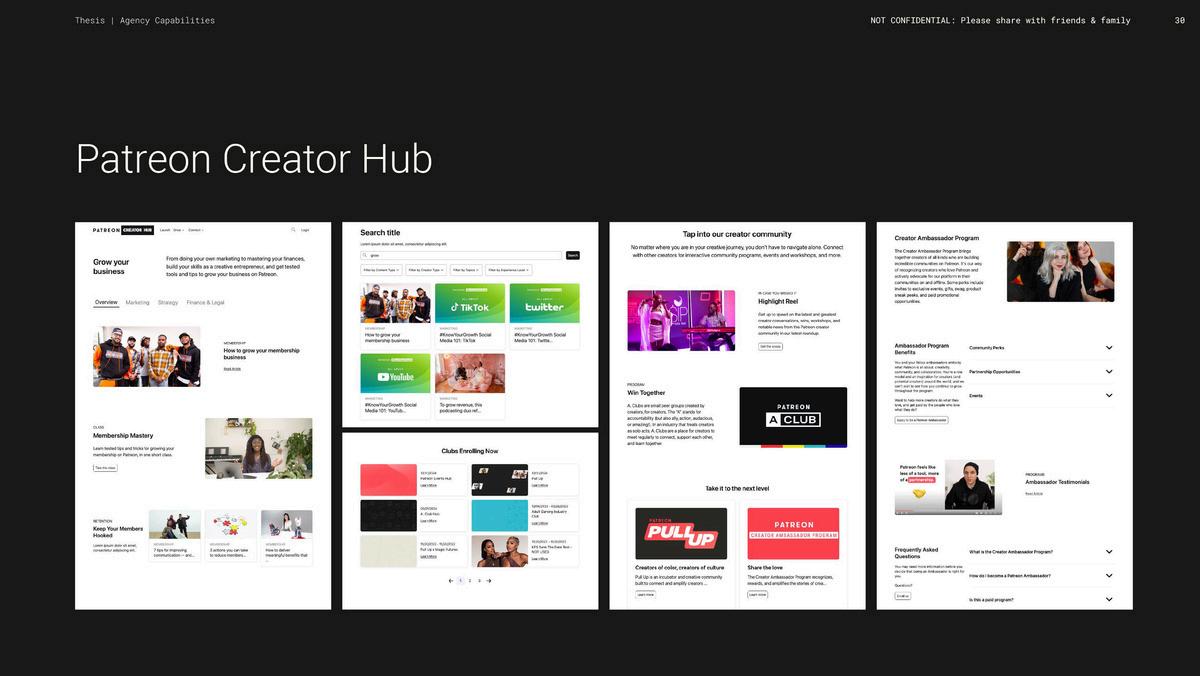1200x676 pixels.
Task: Expand 'What is the Creator Ambassador Program?' chevron
Action: pos(1109,552)
